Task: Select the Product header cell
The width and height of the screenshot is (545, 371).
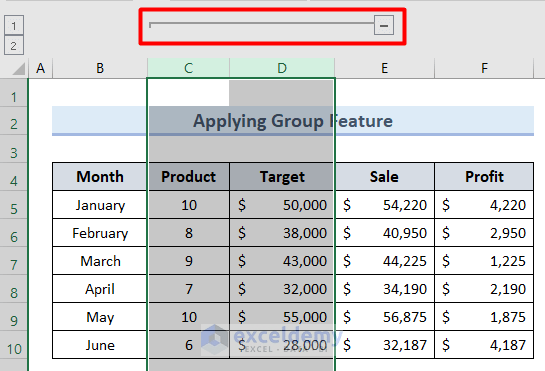Action: pyautogui.click(x=188, y=177)
